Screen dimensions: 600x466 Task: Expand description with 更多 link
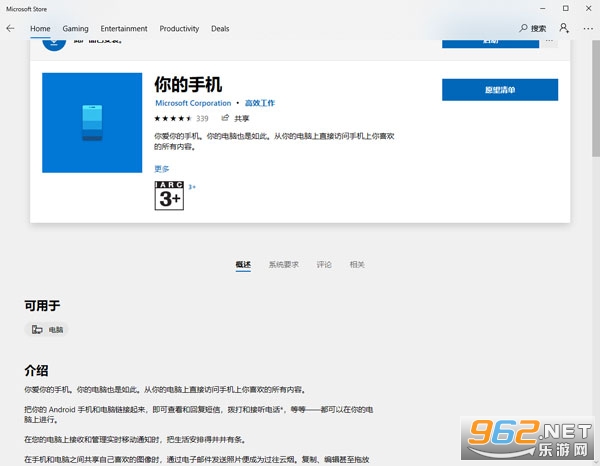161,169
